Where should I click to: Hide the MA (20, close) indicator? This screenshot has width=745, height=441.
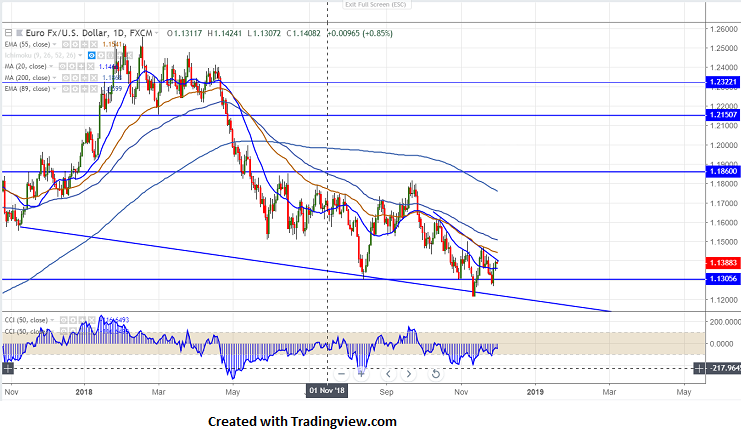pyautogui.click(x=62, y=67)
